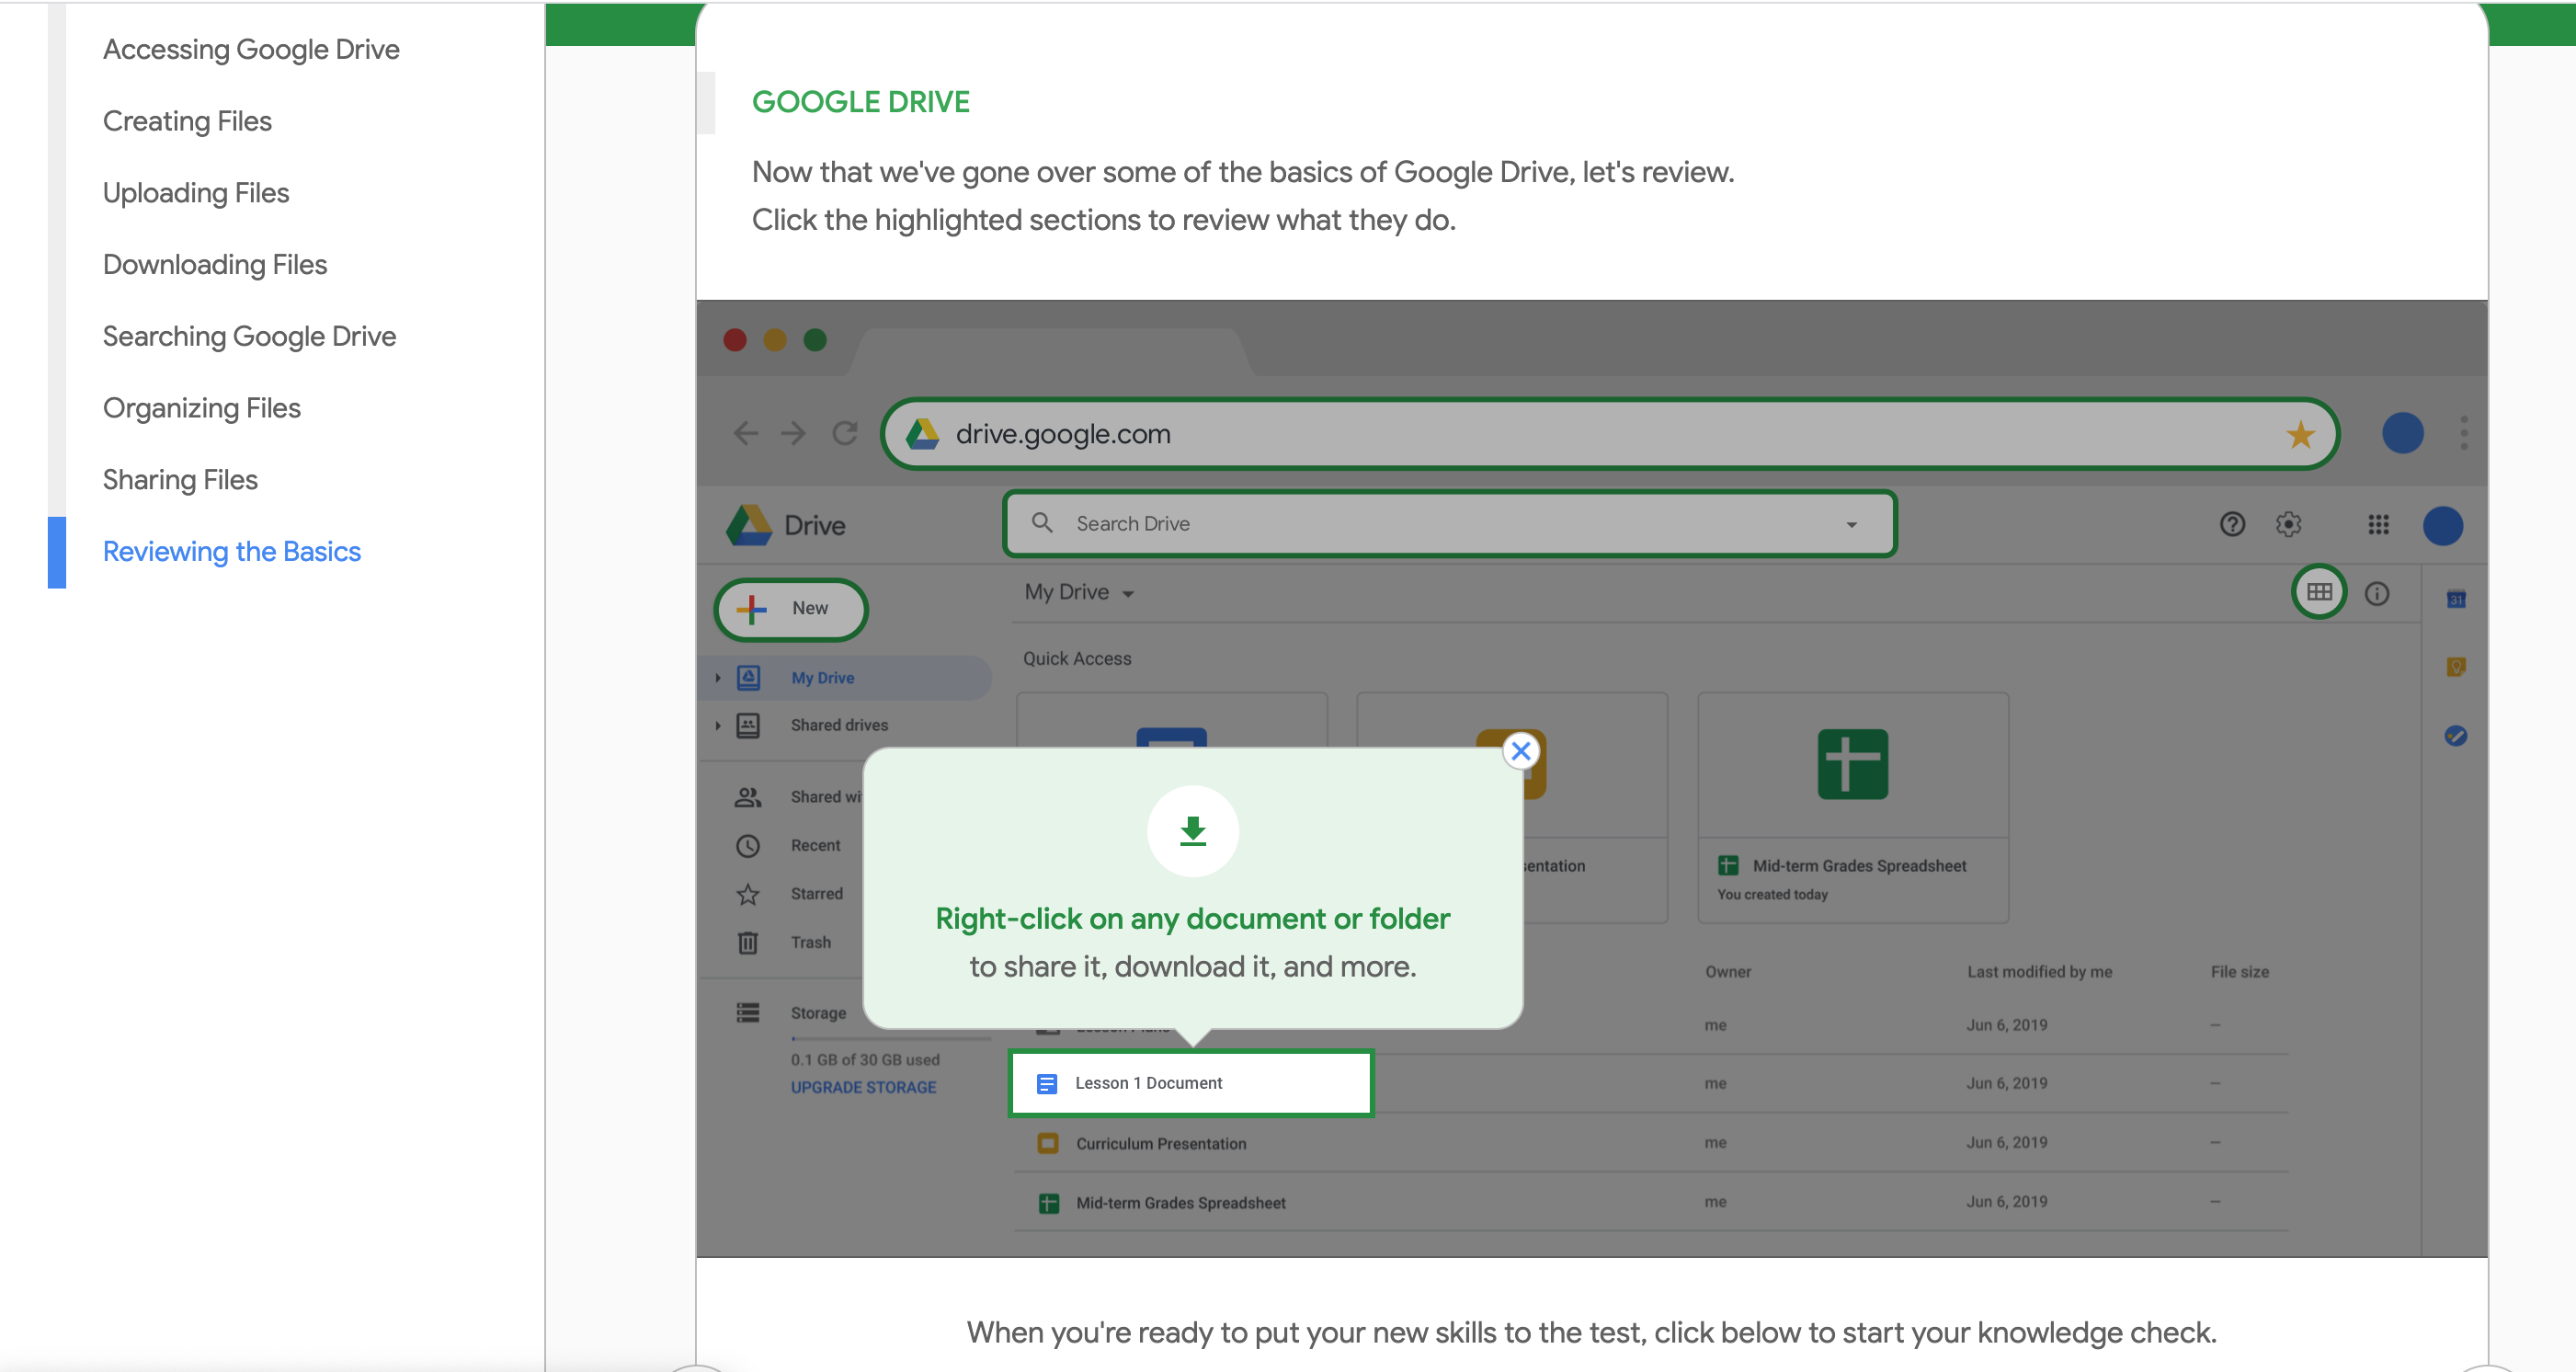The image size is (2576, 1372).
Task: Click the browser profile circle beside the address bar
Action: pyautogui.click(x=2402, y=433)
